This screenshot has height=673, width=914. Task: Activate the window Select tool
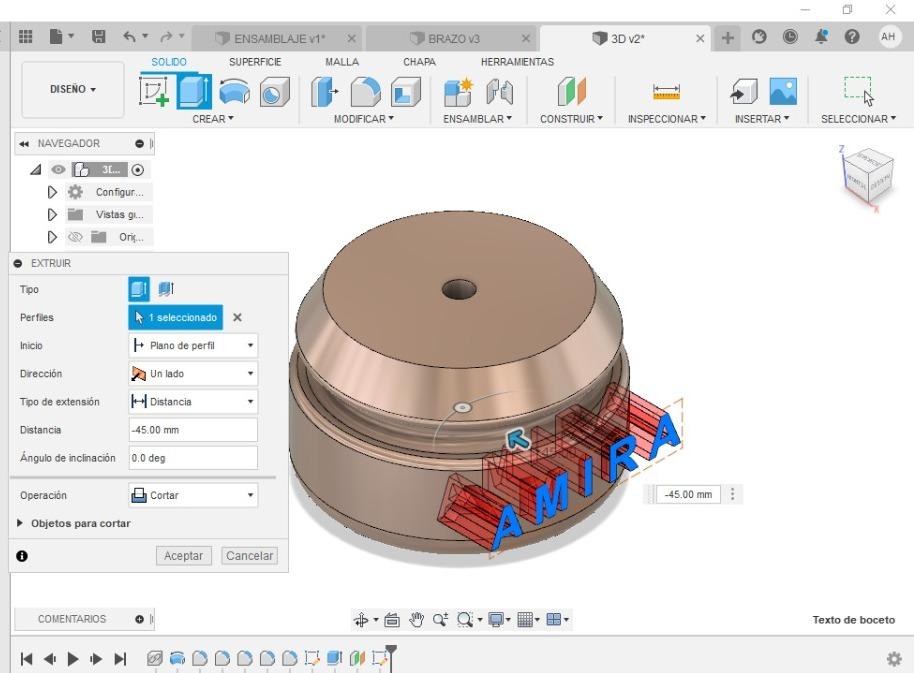(x=859, y=91)
